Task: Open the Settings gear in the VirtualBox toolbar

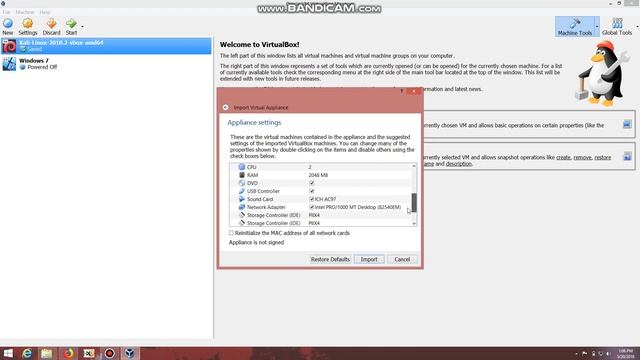Action: (28, 27)
